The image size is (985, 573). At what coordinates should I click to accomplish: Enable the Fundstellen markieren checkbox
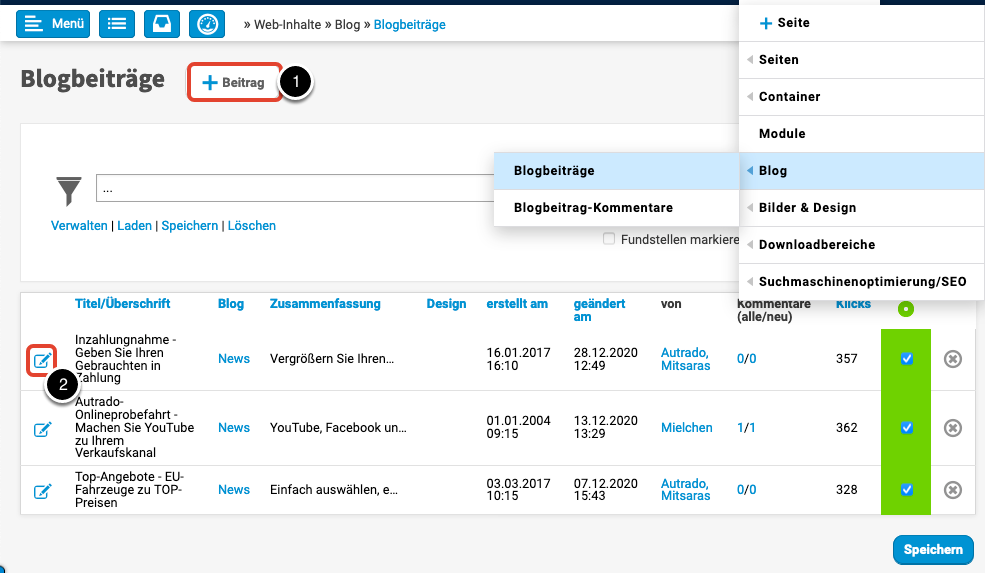(x=609, y=240)
